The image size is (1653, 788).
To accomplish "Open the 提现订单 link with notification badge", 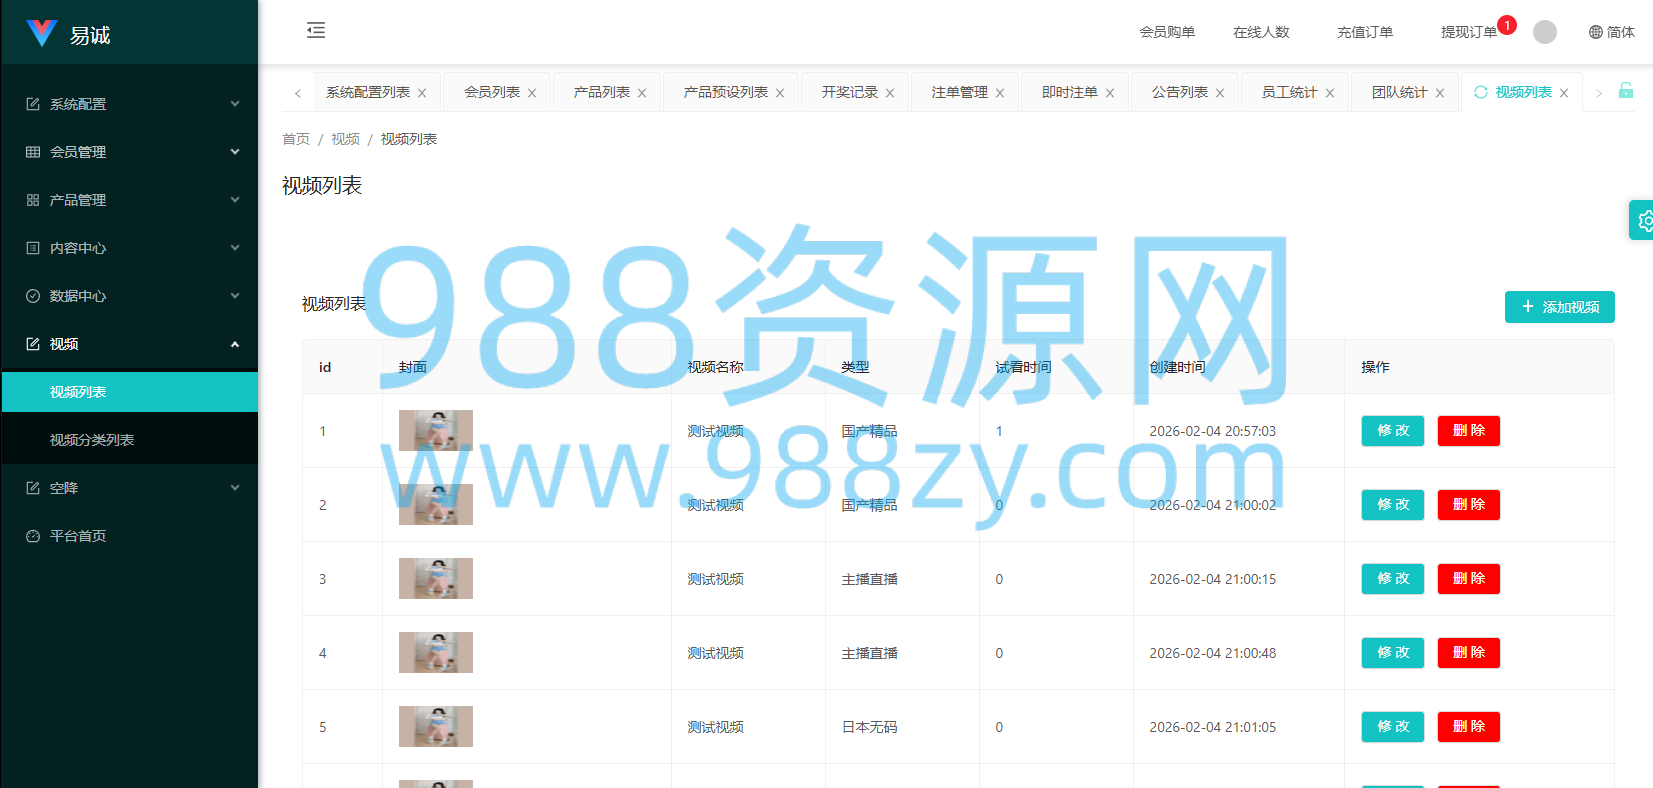I will click(1469, 32).
